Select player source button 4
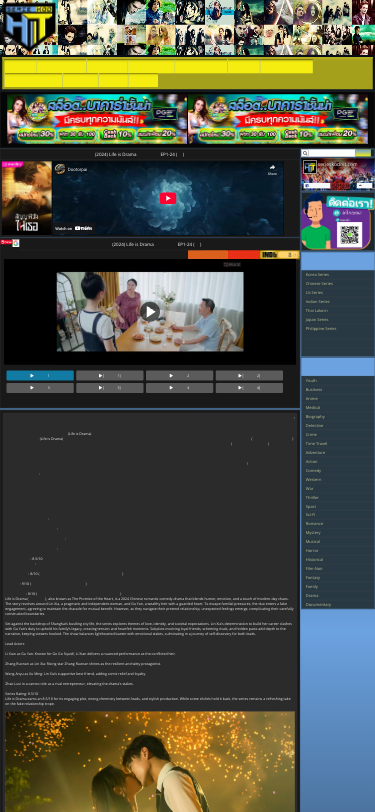The image size is (375, 812). [x=179, y=387]
